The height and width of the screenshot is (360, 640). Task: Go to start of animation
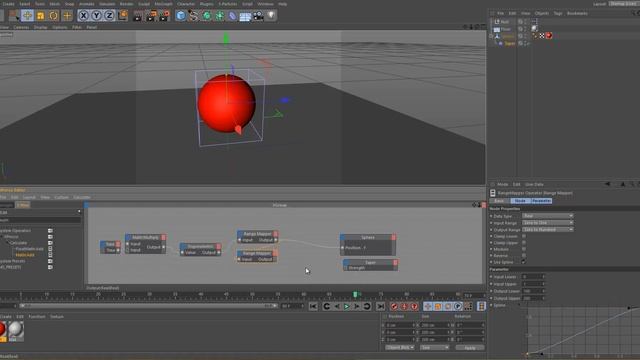point(313,306)
